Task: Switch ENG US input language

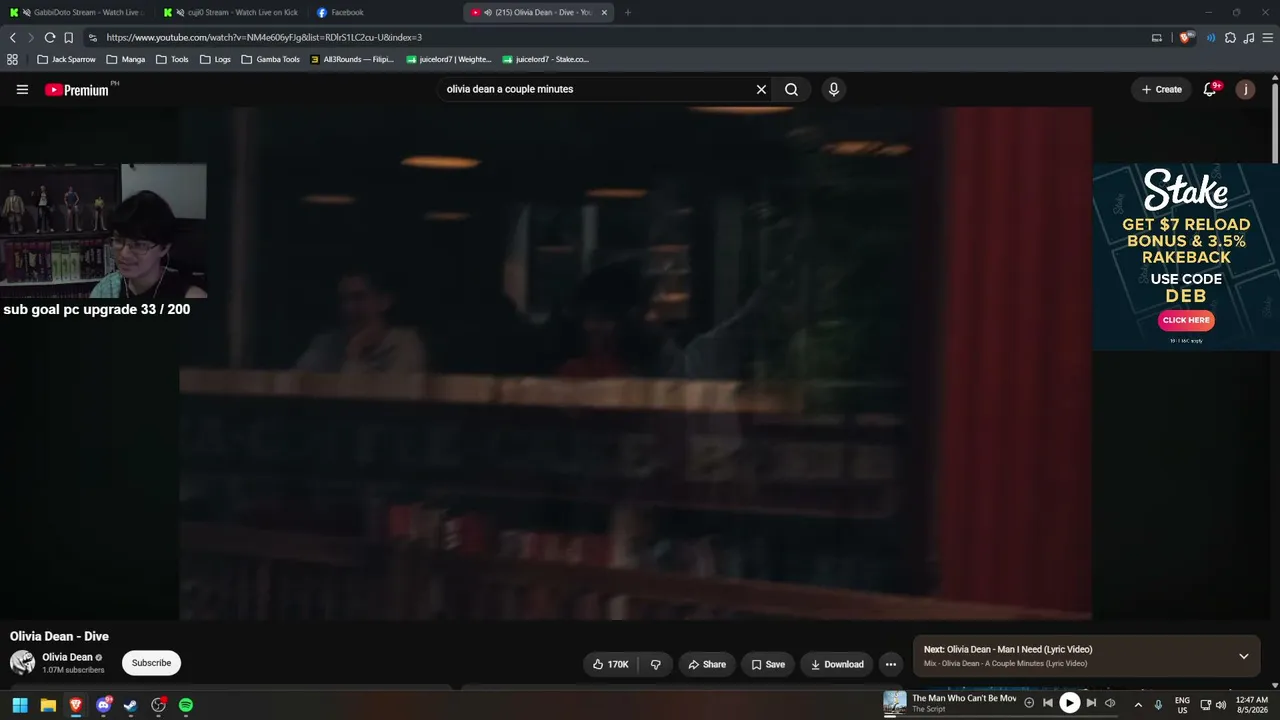Action: (x=1182, y=705)
